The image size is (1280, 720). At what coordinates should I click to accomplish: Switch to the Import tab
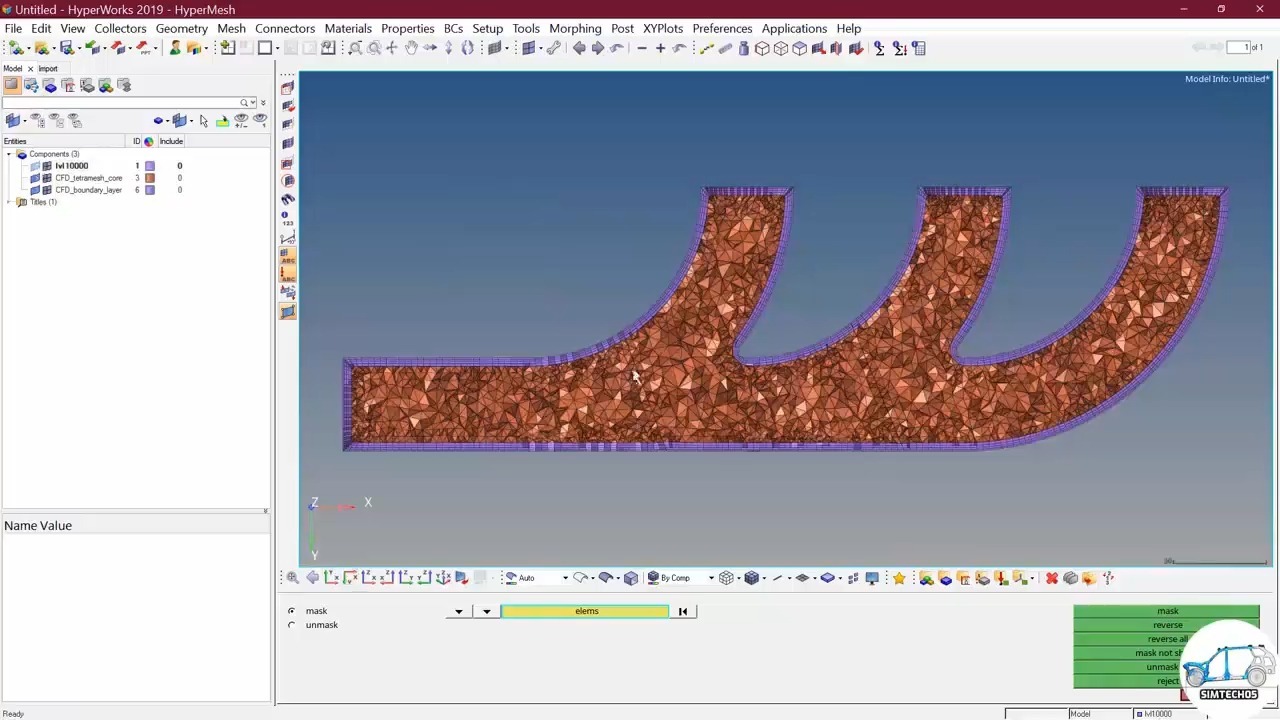pyautogui.click(x=48, y=68)
